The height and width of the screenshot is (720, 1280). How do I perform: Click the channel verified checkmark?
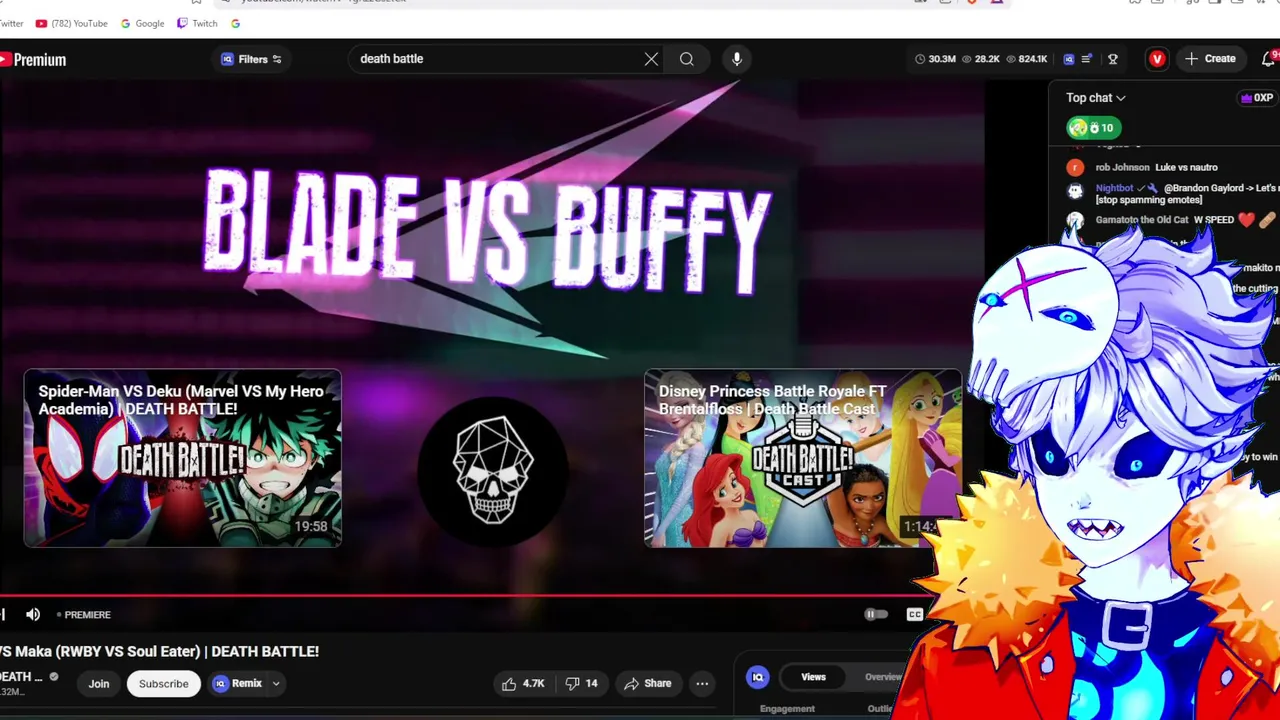pyautogui.click(x=54, y=677)
